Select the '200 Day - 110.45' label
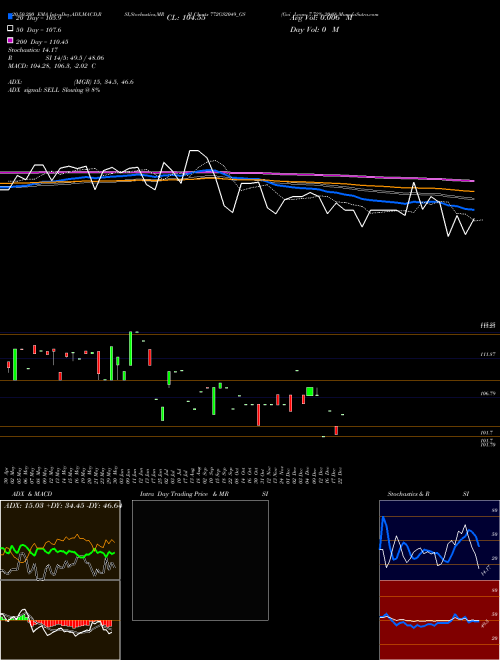 (42, 42)
